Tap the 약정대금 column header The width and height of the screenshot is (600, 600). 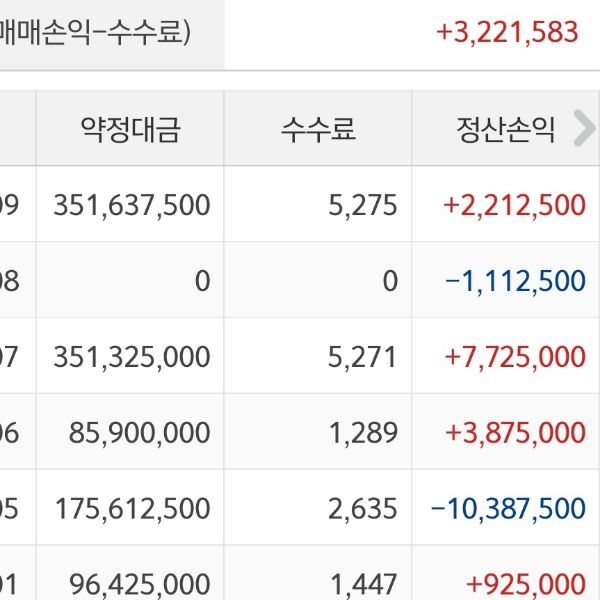point(130,129)
